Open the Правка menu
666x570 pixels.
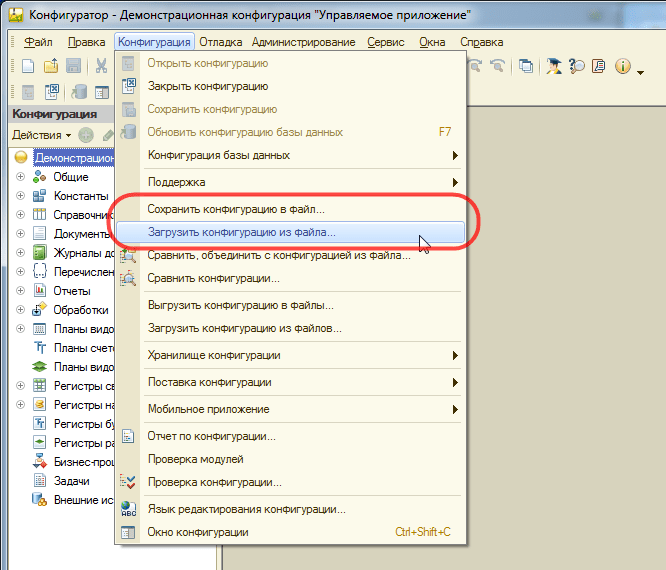point(86,42)
